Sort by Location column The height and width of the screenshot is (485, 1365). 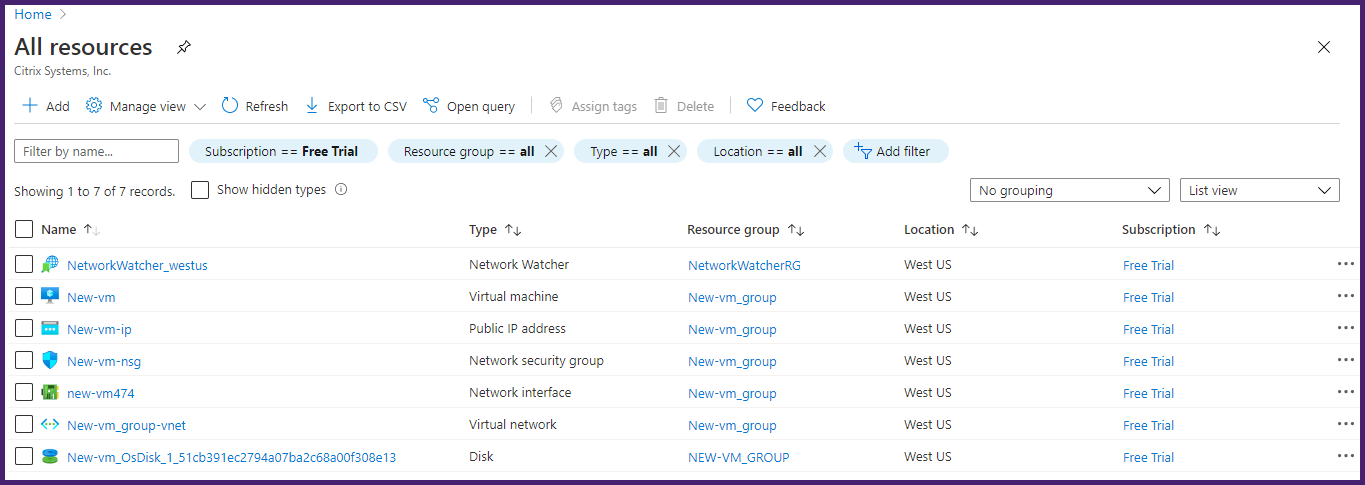[940, 230]
